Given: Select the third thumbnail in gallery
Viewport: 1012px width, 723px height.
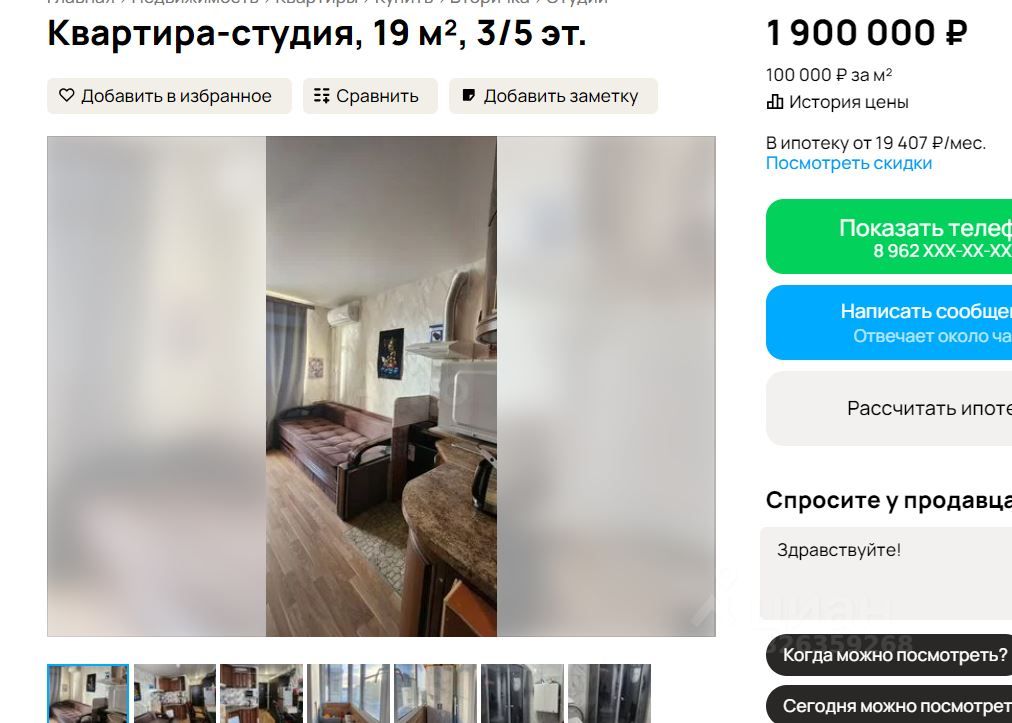Looking at the screenshot, I should (261, 693).
